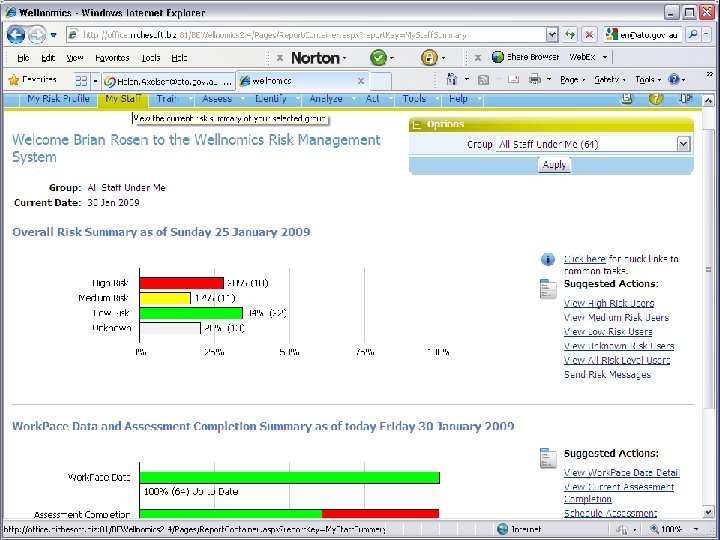The width and height of the screenshot is (720, 540).
Task: Open View WorkPace Data Detail link
Action: click(x=622, y=472)
